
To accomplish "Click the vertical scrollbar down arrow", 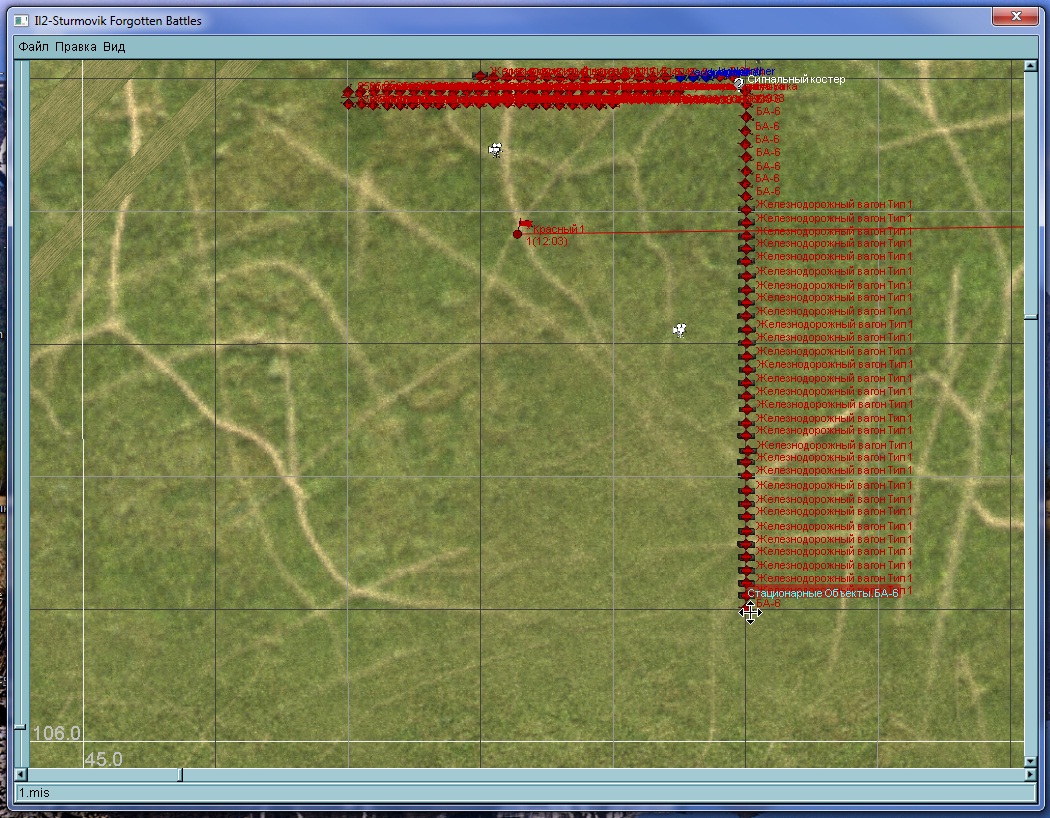I will pos(1031,761).
